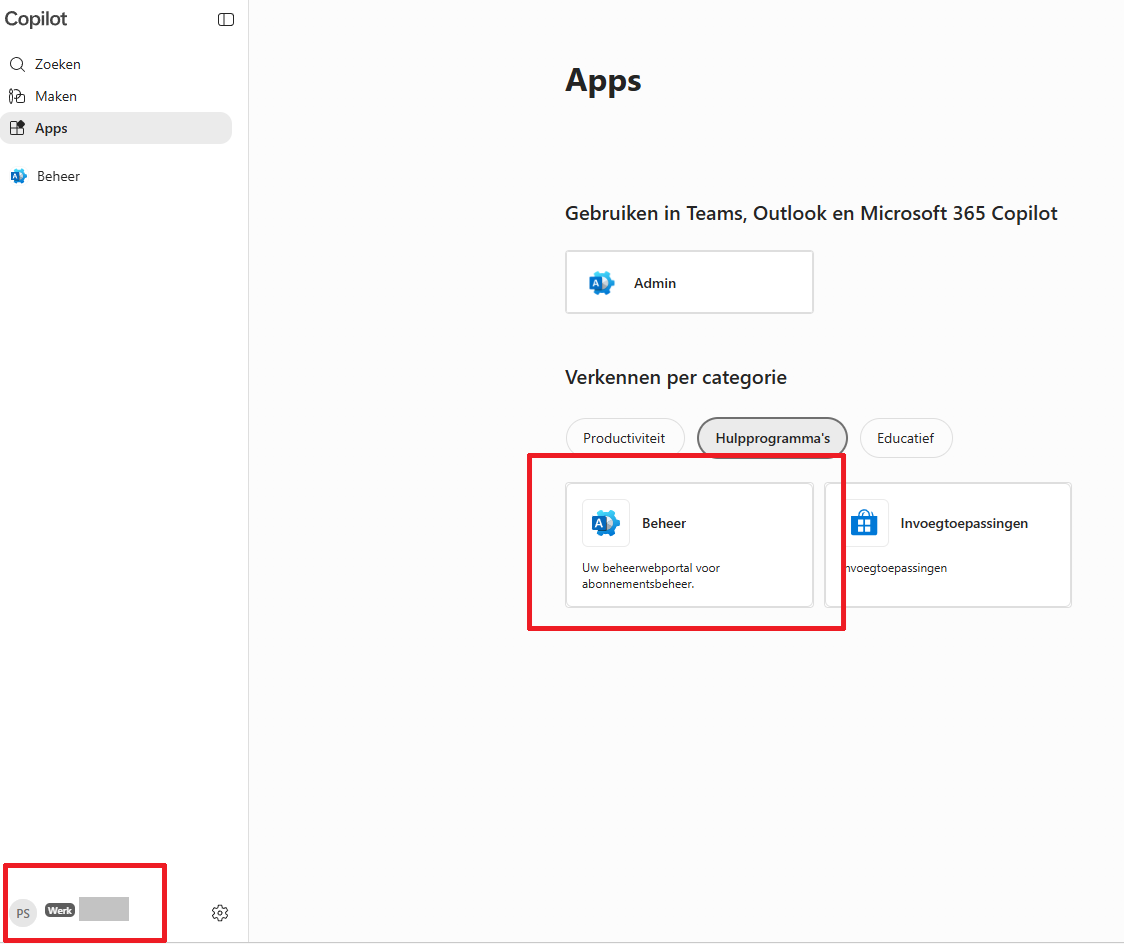Click the Zoeken magnifier icon
This screenshot has width=1124, height=946.
[x=17, y=64]
